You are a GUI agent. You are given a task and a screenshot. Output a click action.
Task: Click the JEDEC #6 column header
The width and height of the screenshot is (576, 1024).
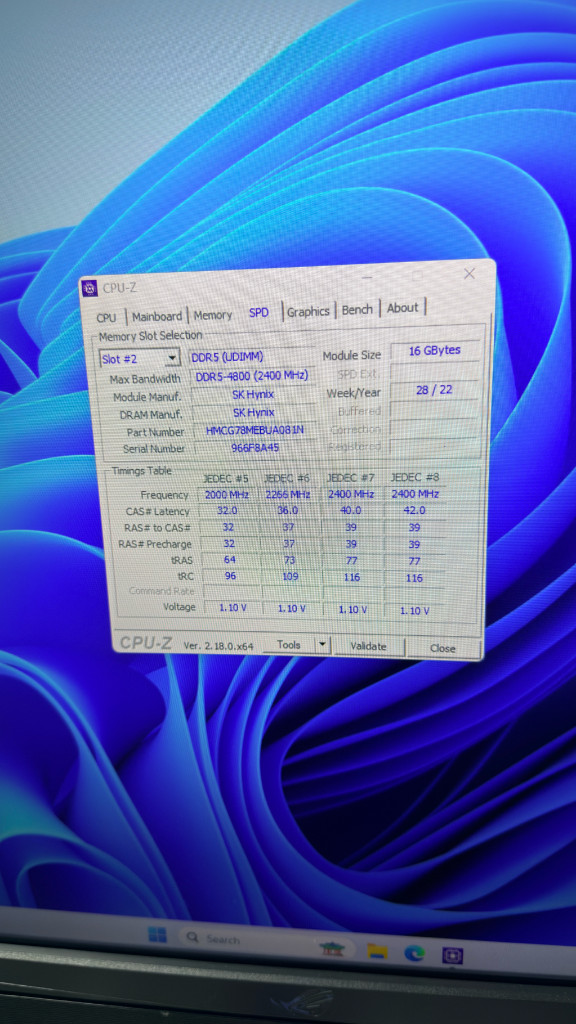click(287, 479)
